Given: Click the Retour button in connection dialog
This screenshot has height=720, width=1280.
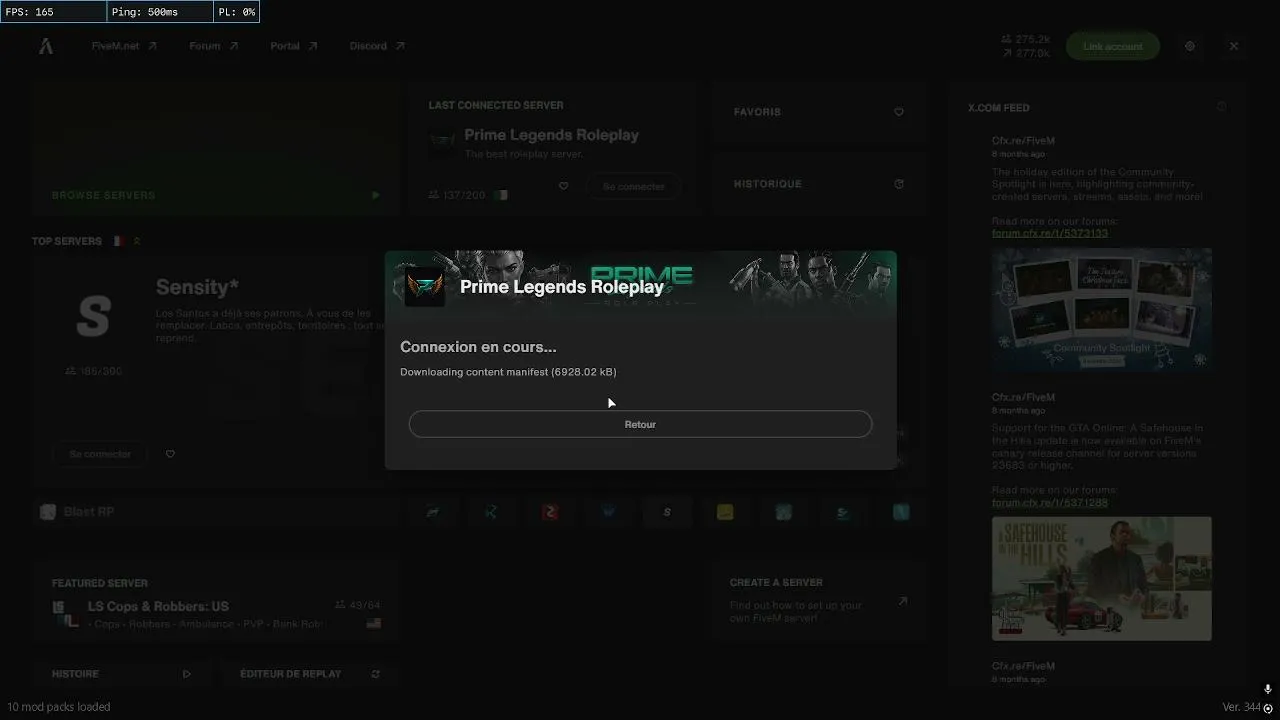Looking at the screenshot, I should click(640, 424).
